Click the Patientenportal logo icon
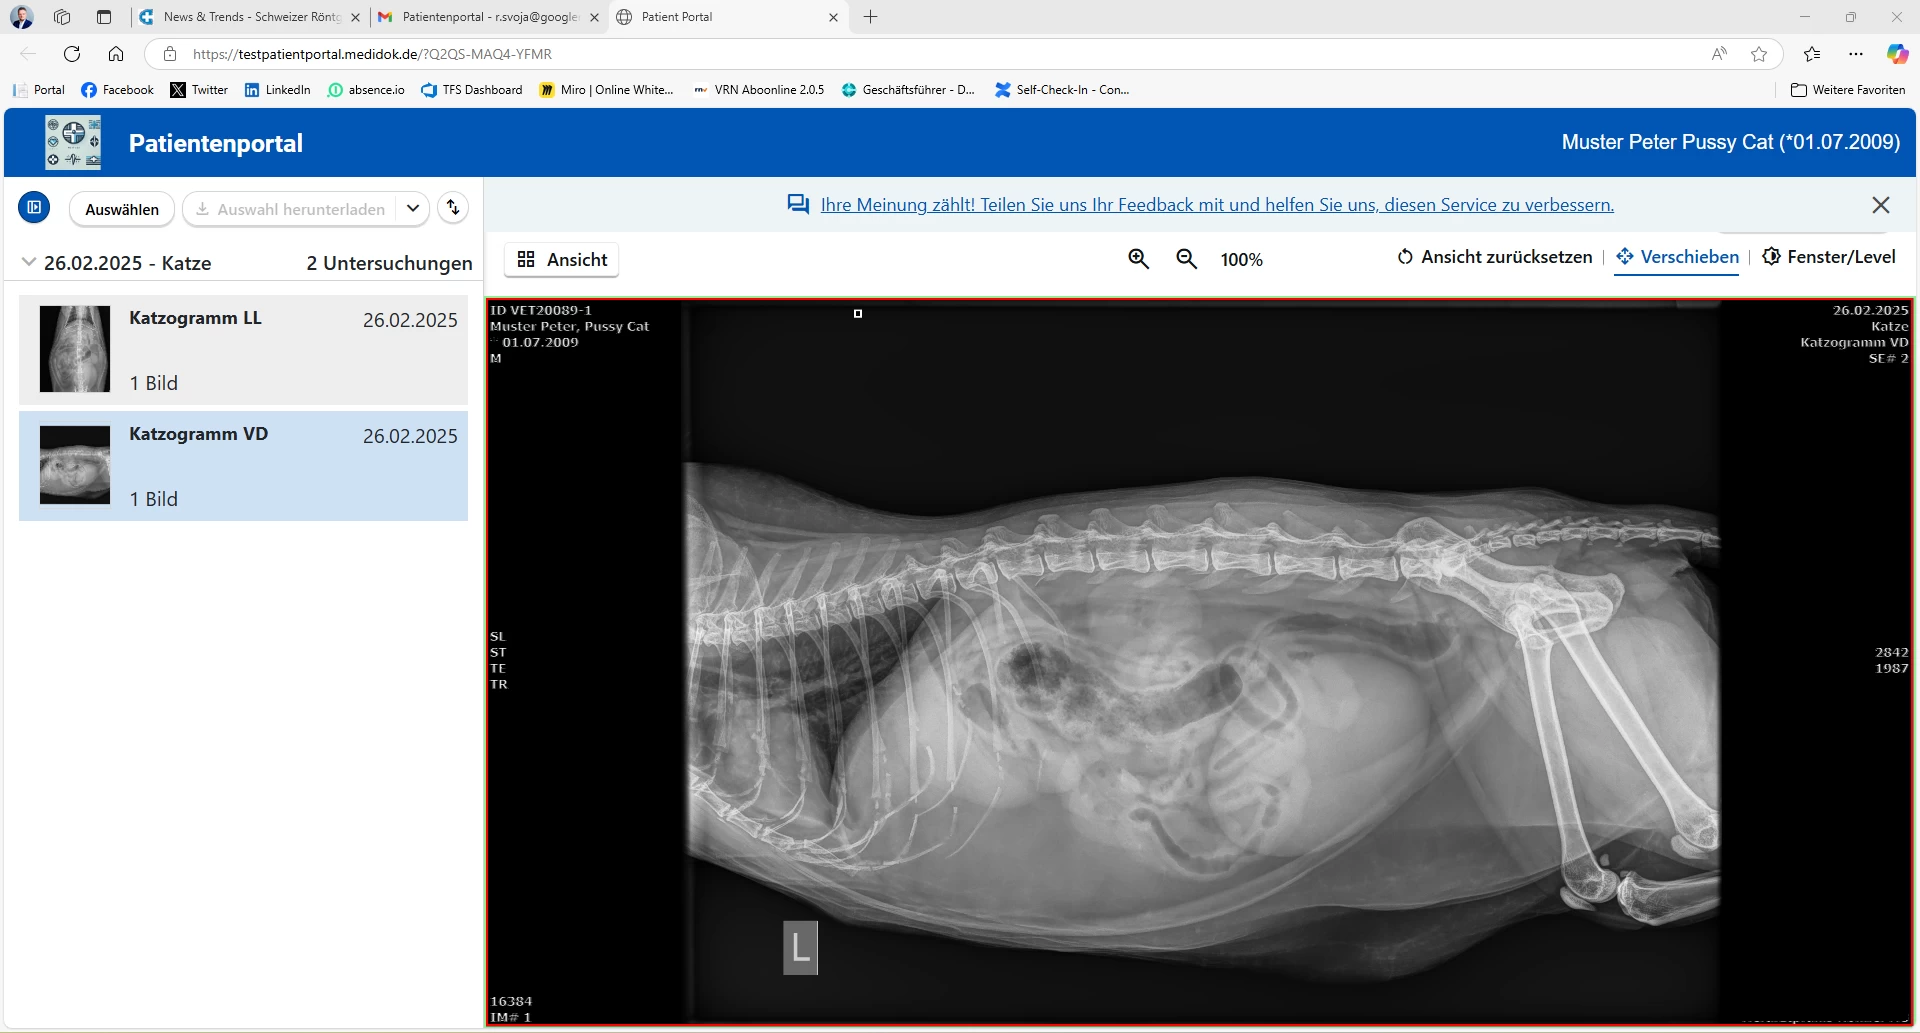This screenshot has height=1033, width=1920. coord(73,142)
